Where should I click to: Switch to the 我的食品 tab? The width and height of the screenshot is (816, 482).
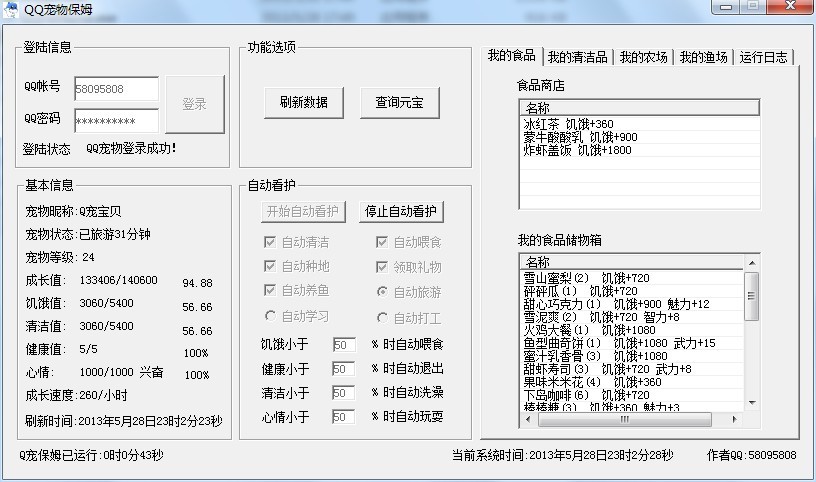point(512,55)
